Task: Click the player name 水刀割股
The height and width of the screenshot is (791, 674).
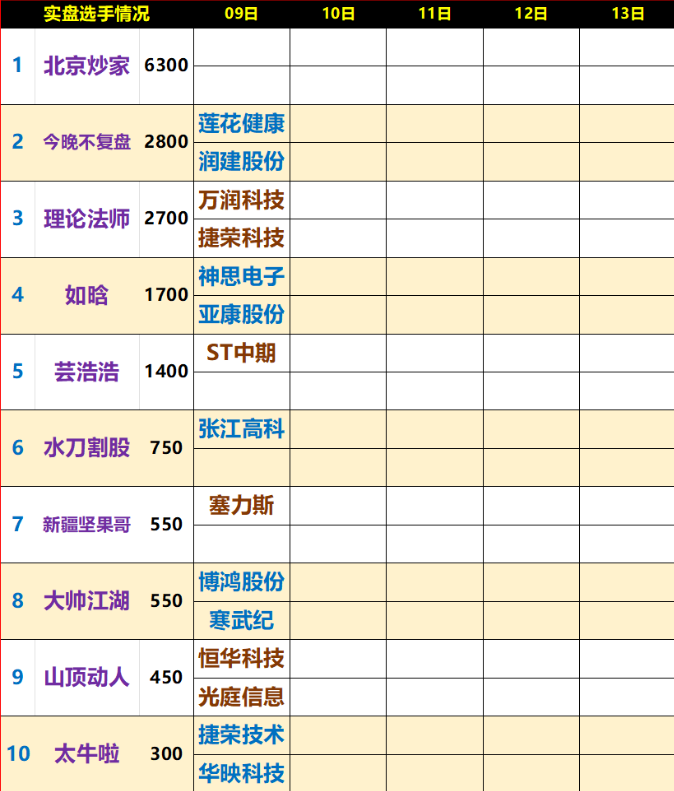Action: 87,448
